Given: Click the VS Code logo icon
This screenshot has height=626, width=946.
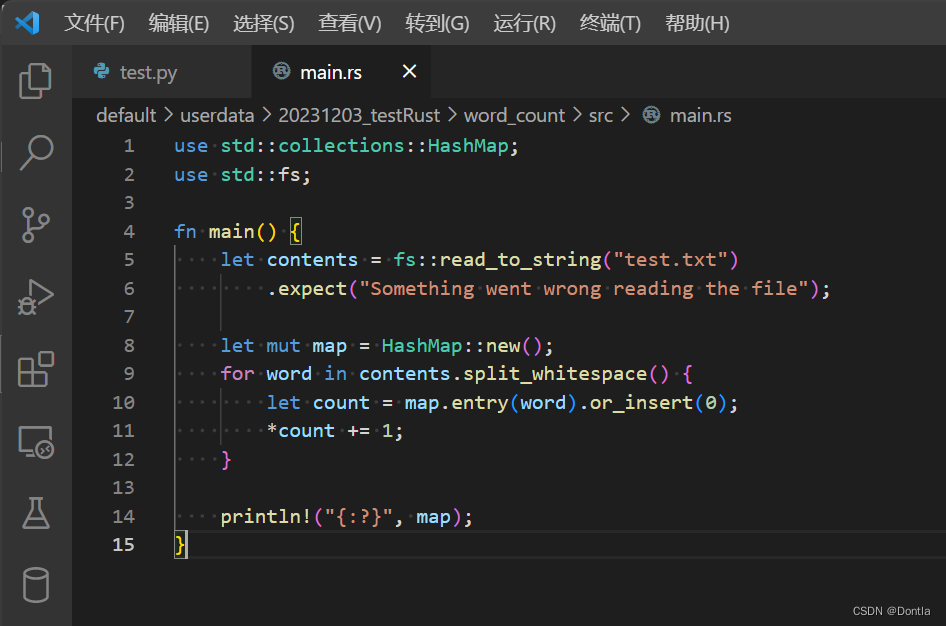Looking at the screenshot, I should pos(27,24).
